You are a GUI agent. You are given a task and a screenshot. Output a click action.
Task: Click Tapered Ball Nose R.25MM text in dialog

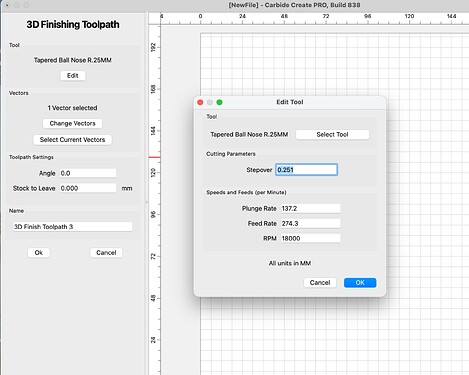click(x=249, y=135)
